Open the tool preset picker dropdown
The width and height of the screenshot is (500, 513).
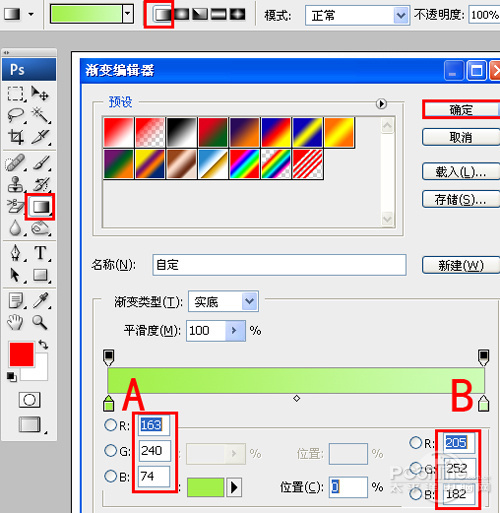[x=31, y=14]
